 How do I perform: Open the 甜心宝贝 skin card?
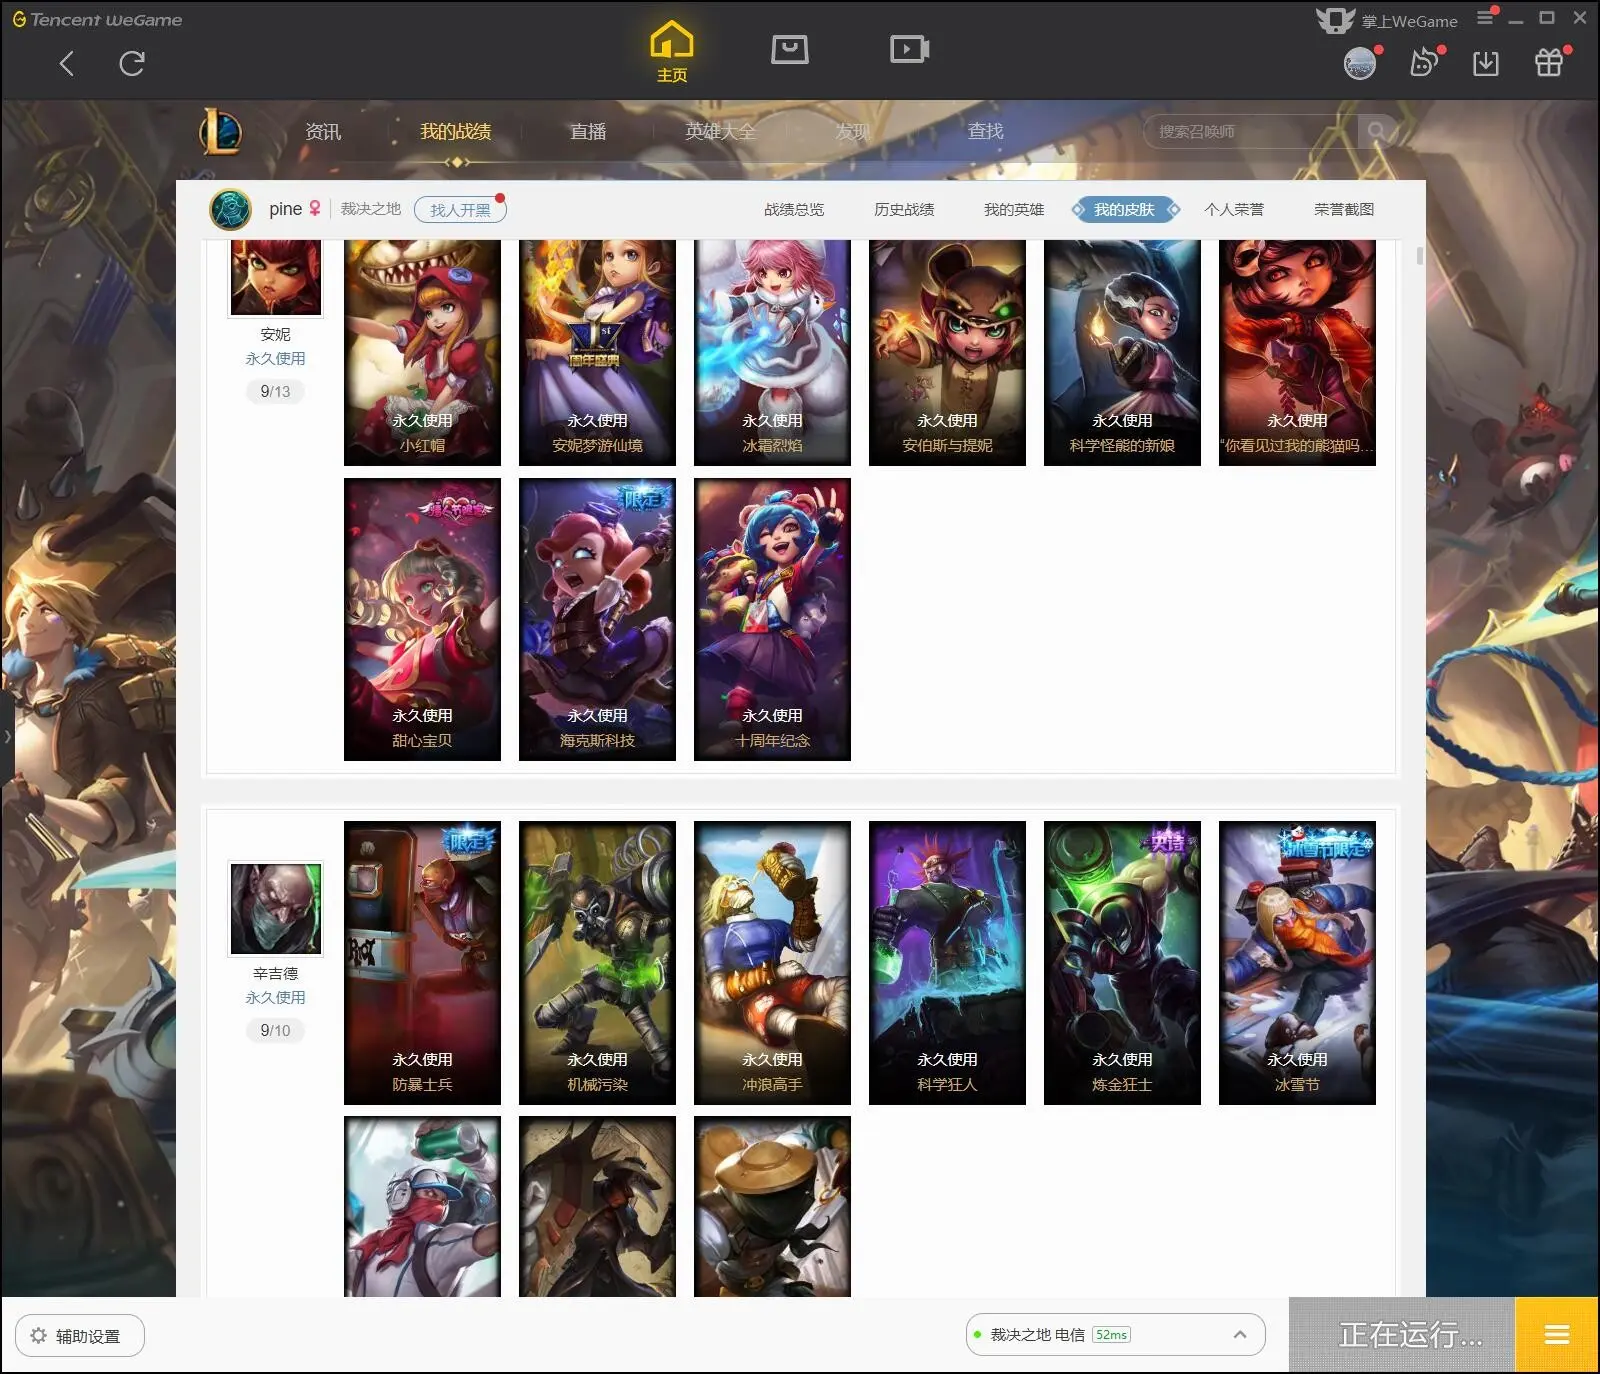pyautogui.click(x=422, y=619)
